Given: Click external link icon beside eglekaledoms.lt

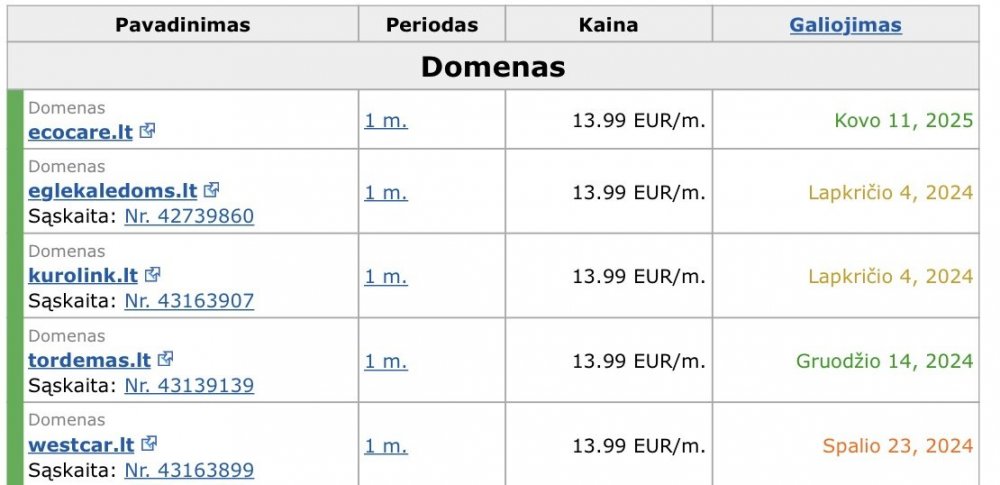Looking at the screenshot, I should click(x=211, y=190).
